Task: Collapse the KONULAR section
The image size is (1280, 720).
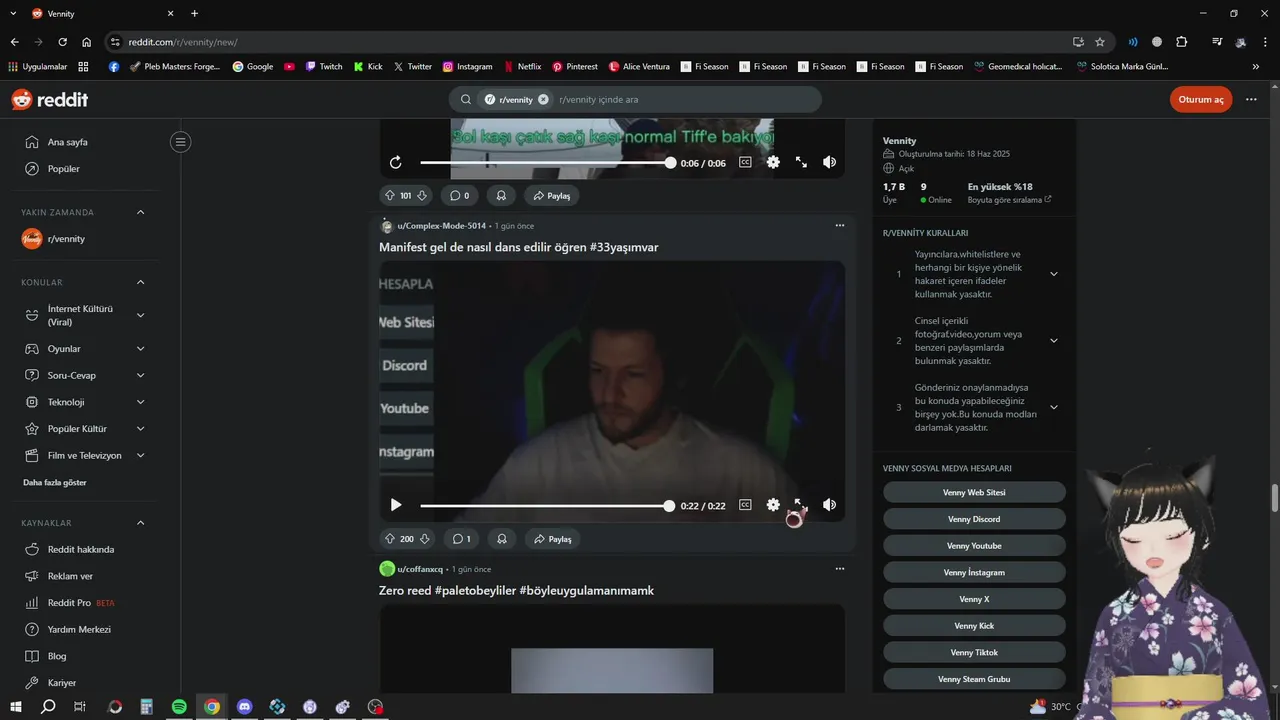Action: [x=140, y=282]
